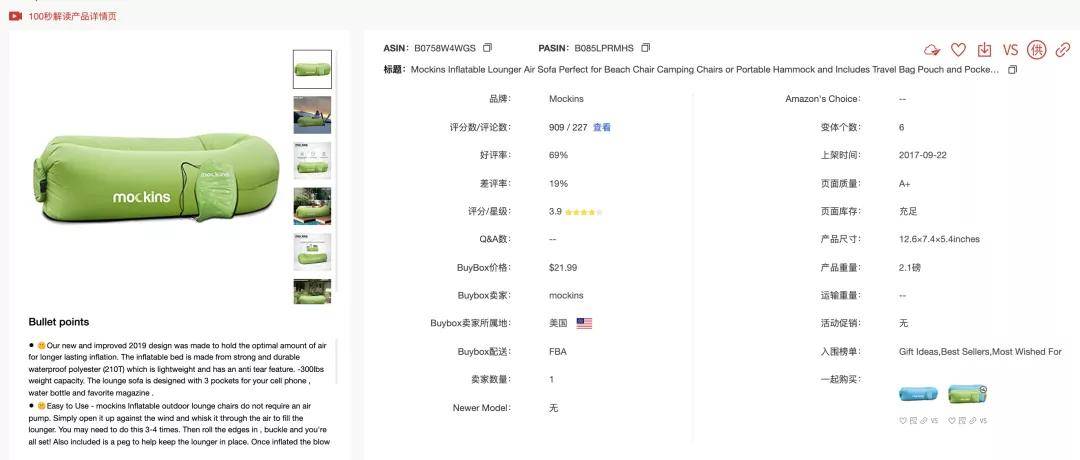Image resolution: width=1080 pixels, height=460 pixels.
Task: Open the blue lounger bought-together product
Action: click(x=918, y=394)
